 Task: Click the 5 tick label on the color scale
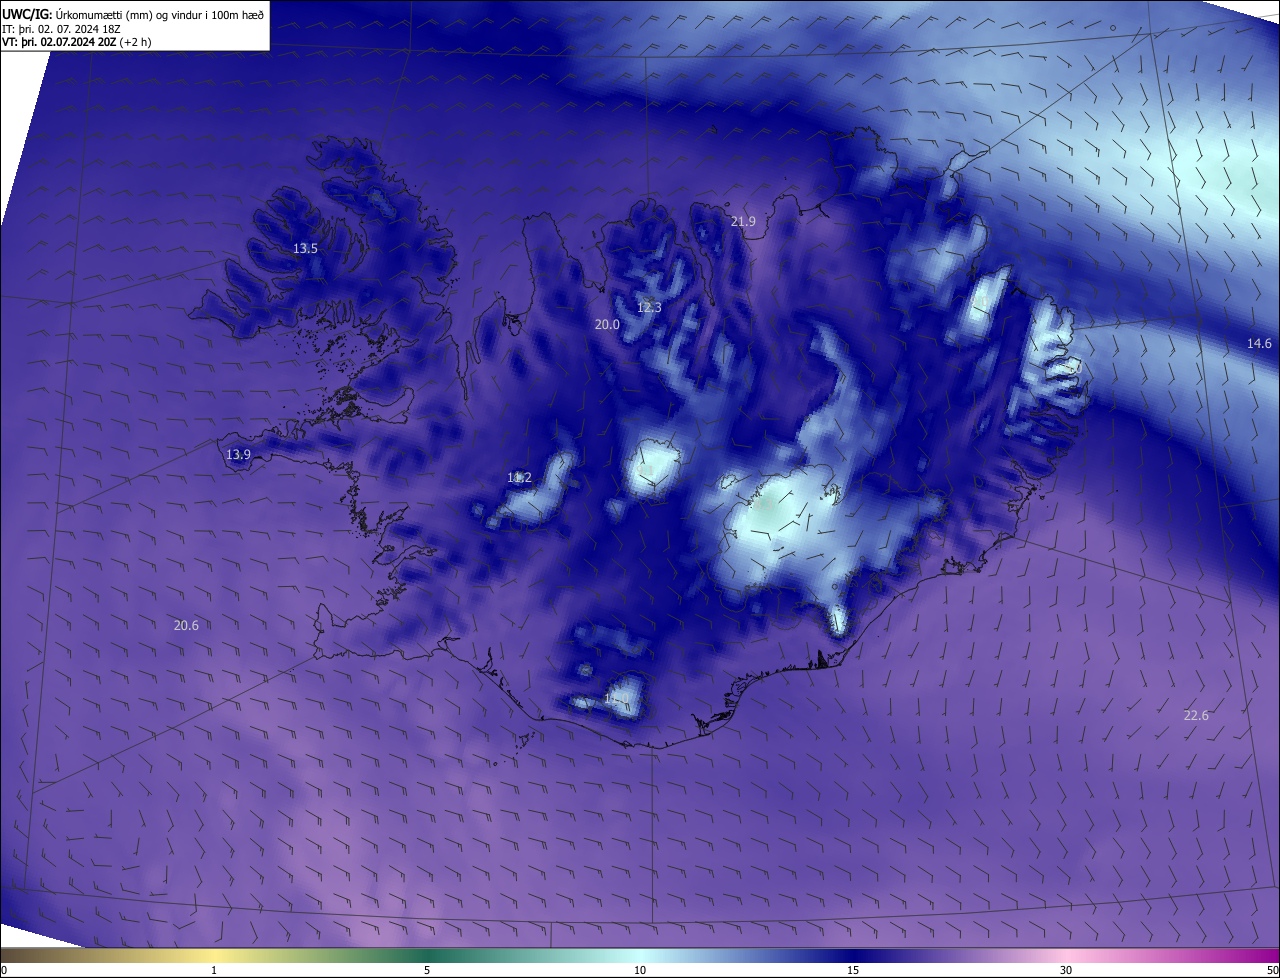click(x=427, y=970)
